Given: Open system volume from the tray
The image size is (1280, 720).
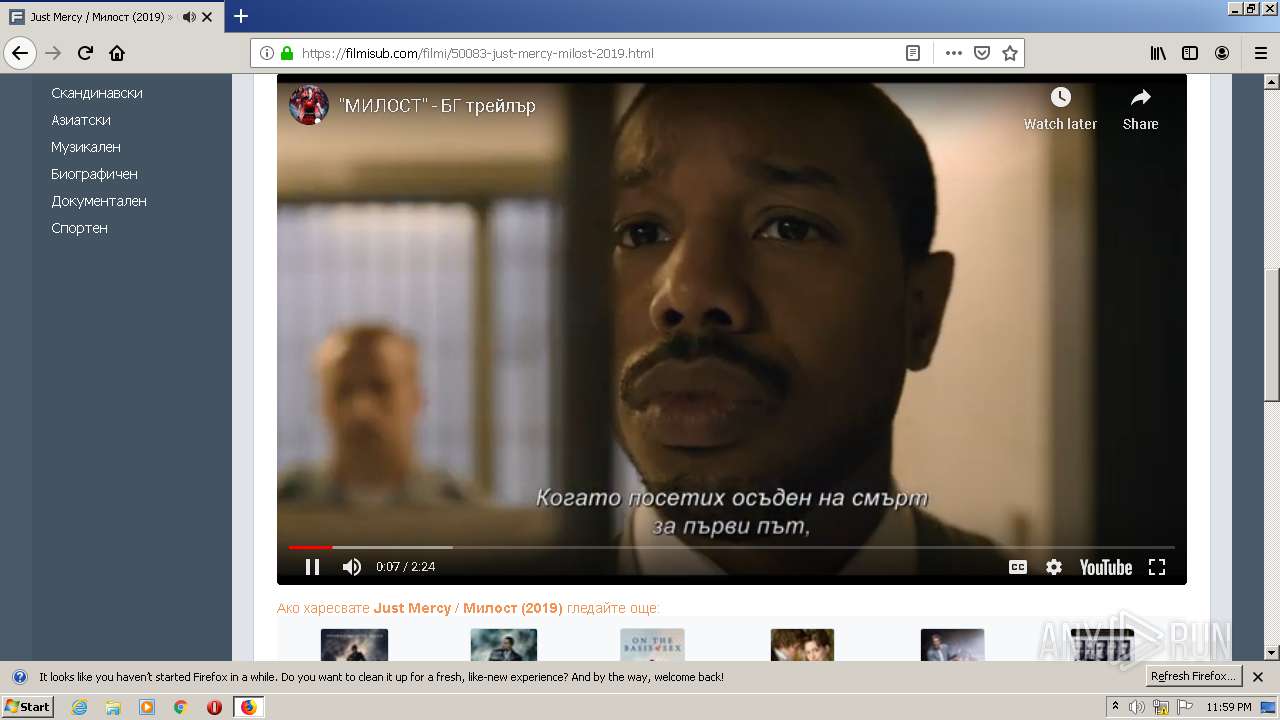Looking at the screenshot, I should [x=1137, y=707].
